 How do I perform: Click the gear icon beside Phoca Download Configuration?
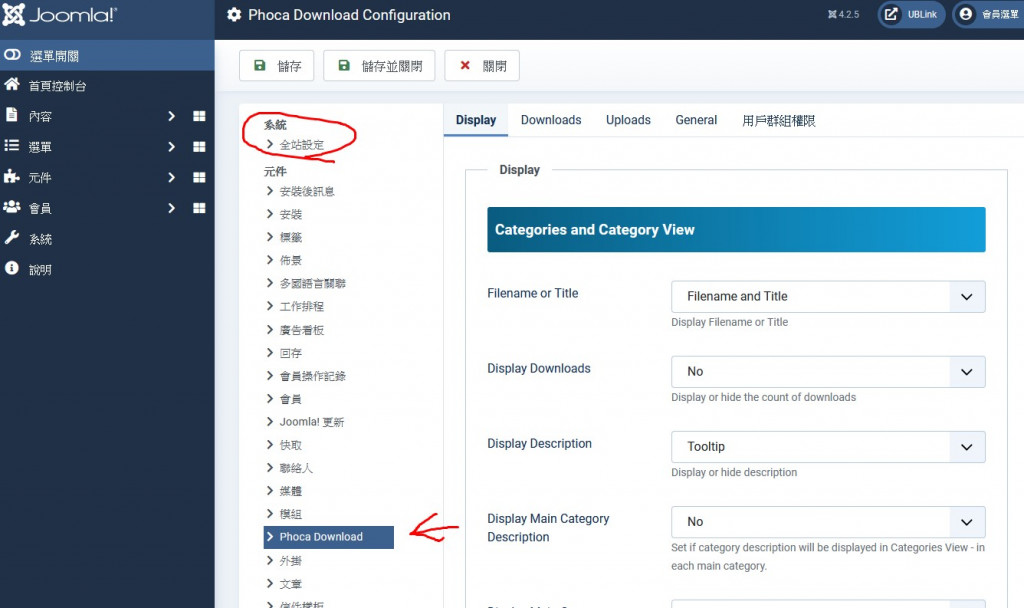pos(234,14)
